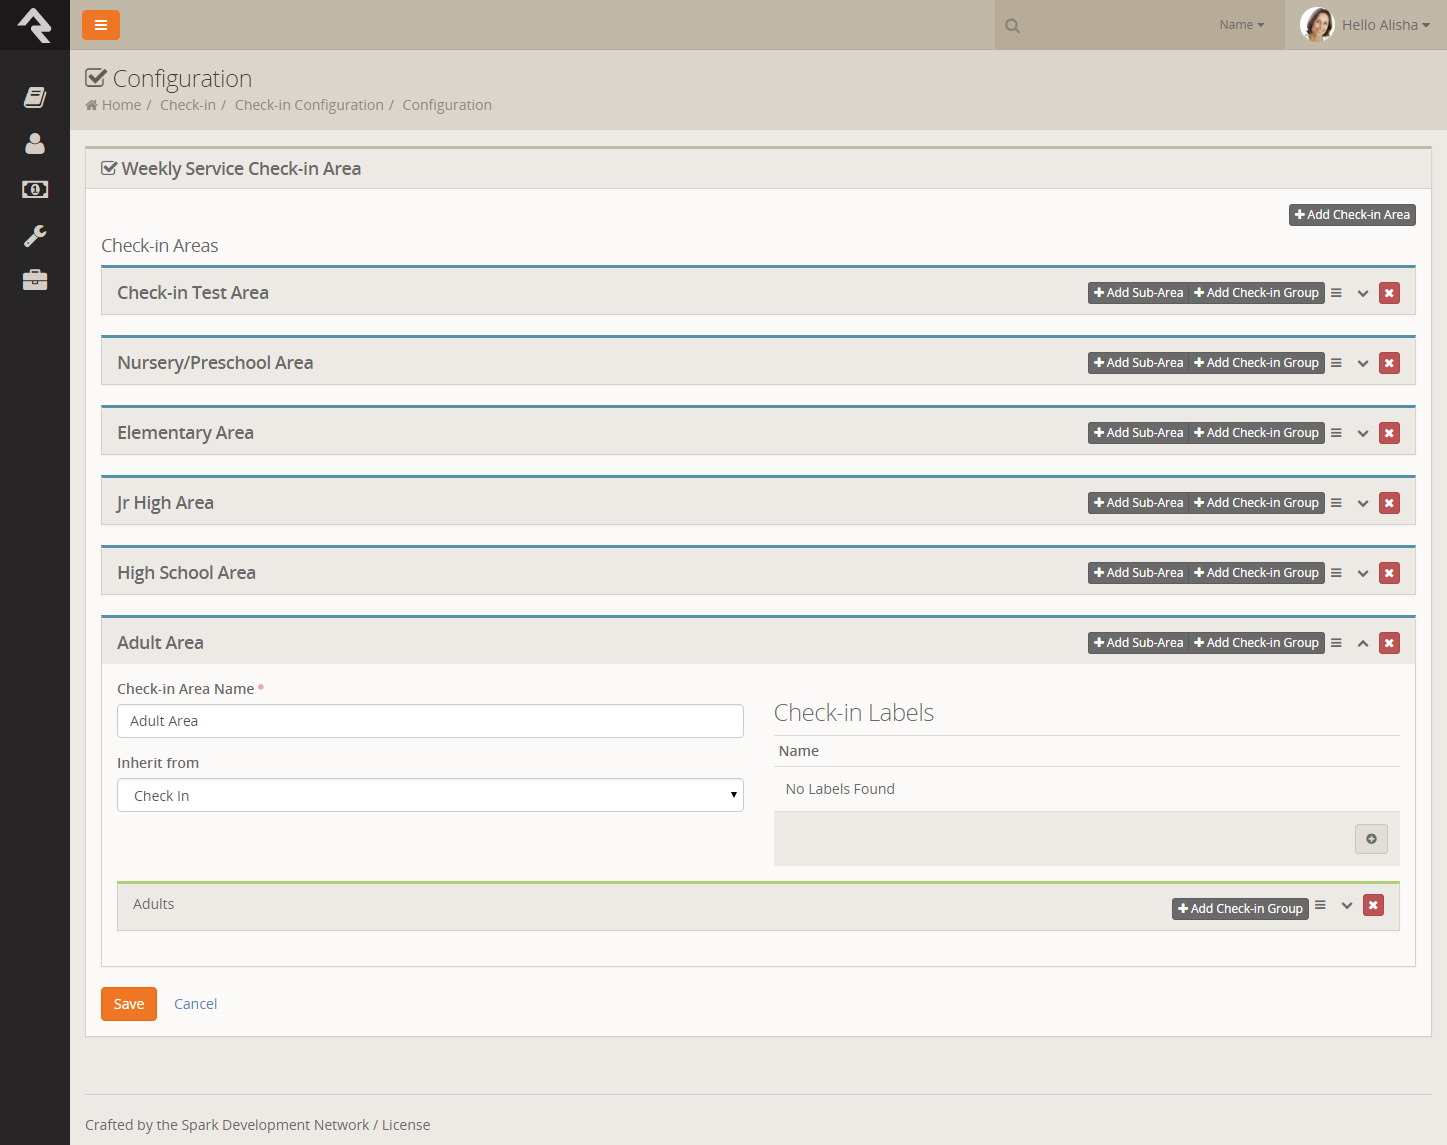Open the Inherit from dropdown
1447x1145 pixels.
coord(430,796)
